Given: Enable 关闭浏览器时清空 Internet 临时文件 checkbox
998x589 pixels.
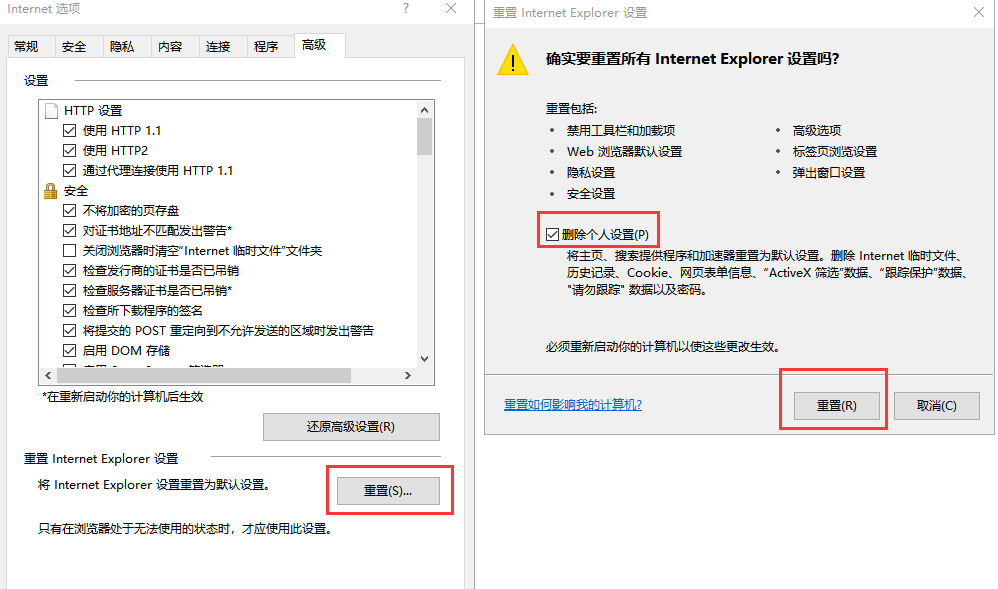Looking at the screenshot, I should [x=70, y=251].
